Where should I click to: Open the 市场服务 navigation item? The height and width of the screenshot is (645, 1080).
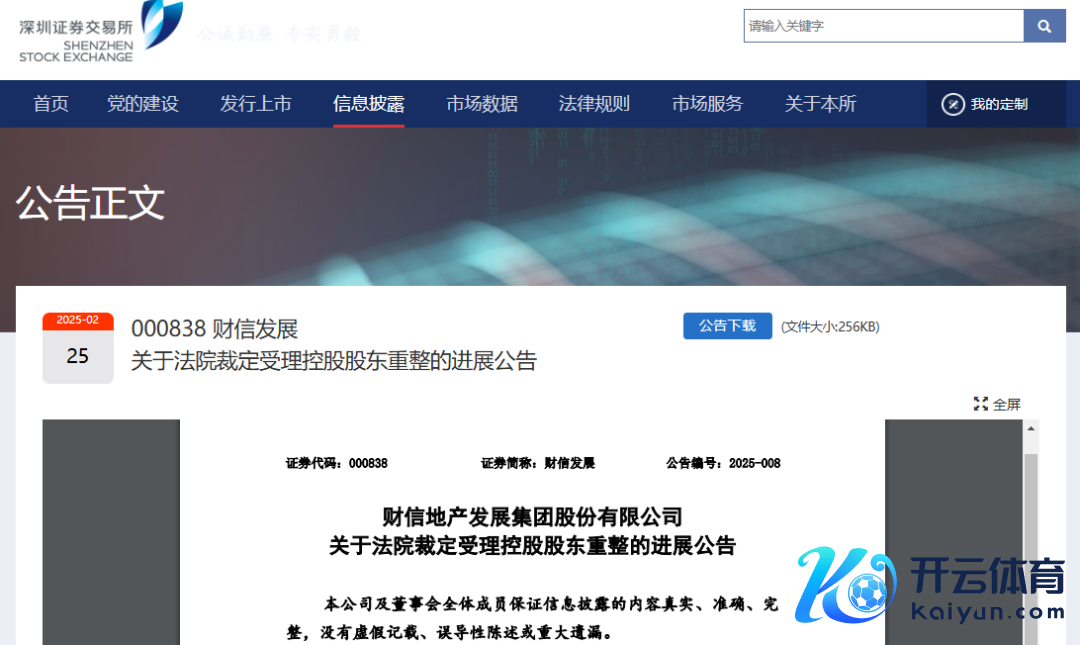point(708,104)
